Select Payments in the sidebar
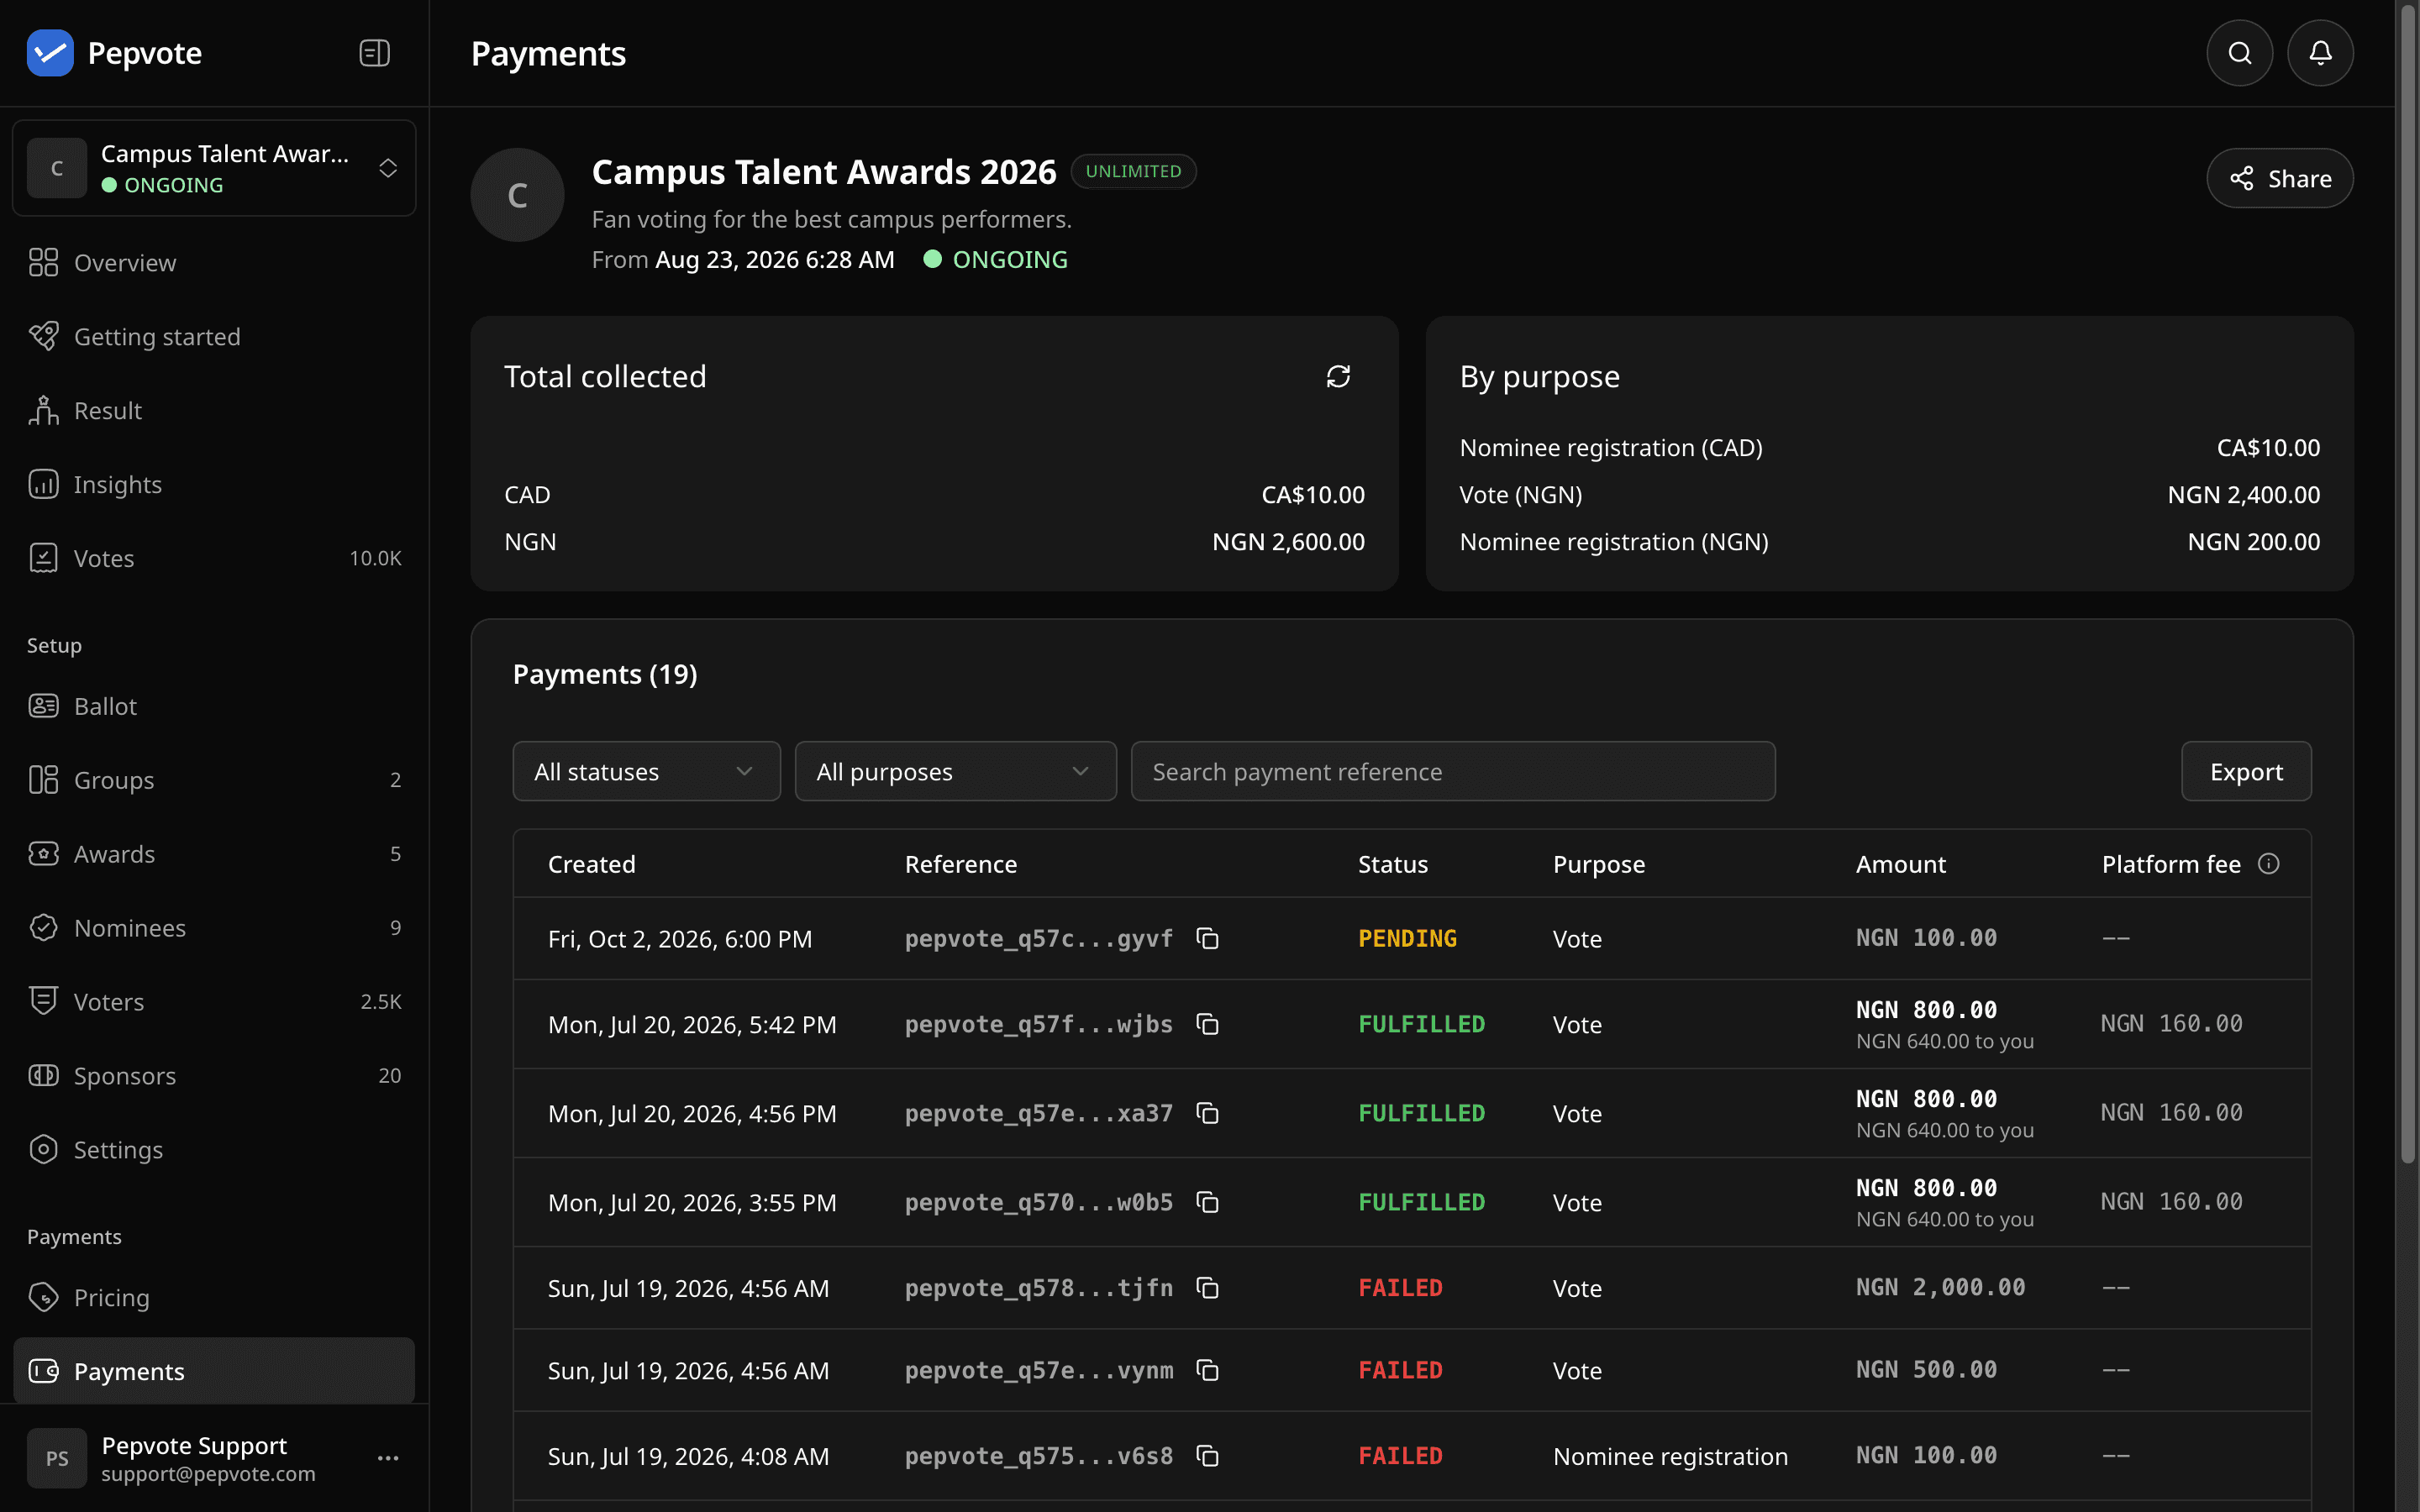The width and height of the screenshot is (2420, 1512). tap(214, 1371)
